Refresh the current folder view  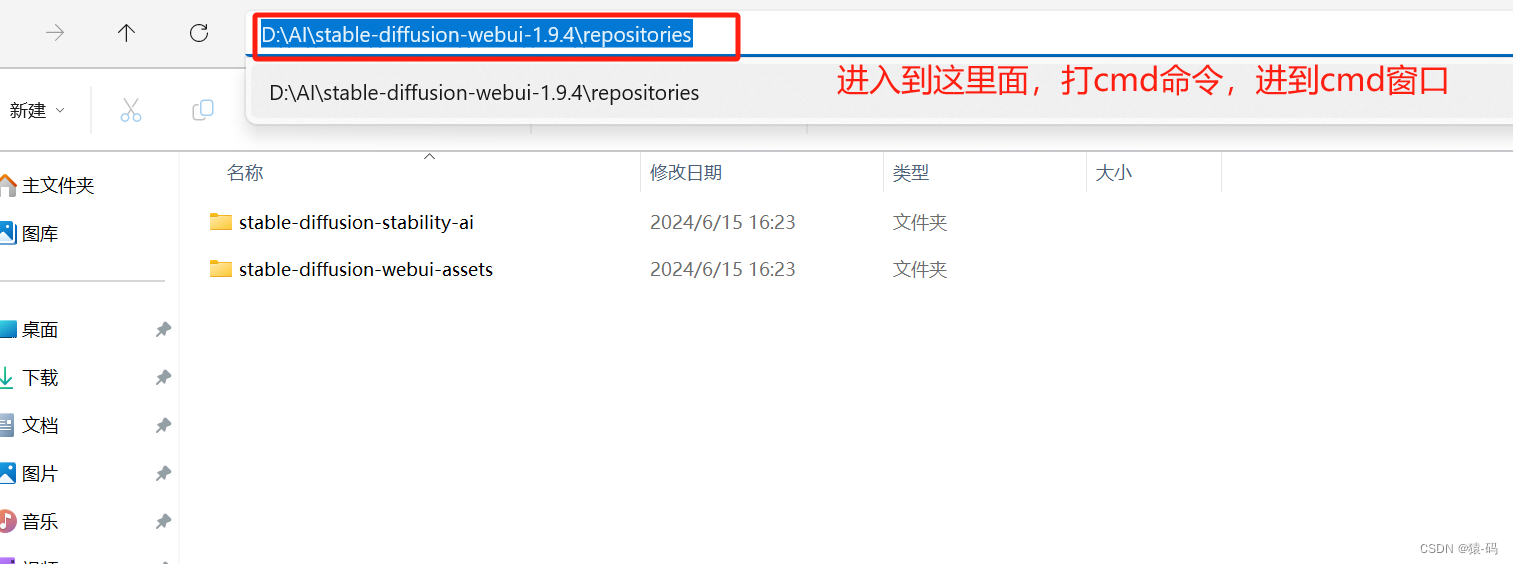pos(198,33)
